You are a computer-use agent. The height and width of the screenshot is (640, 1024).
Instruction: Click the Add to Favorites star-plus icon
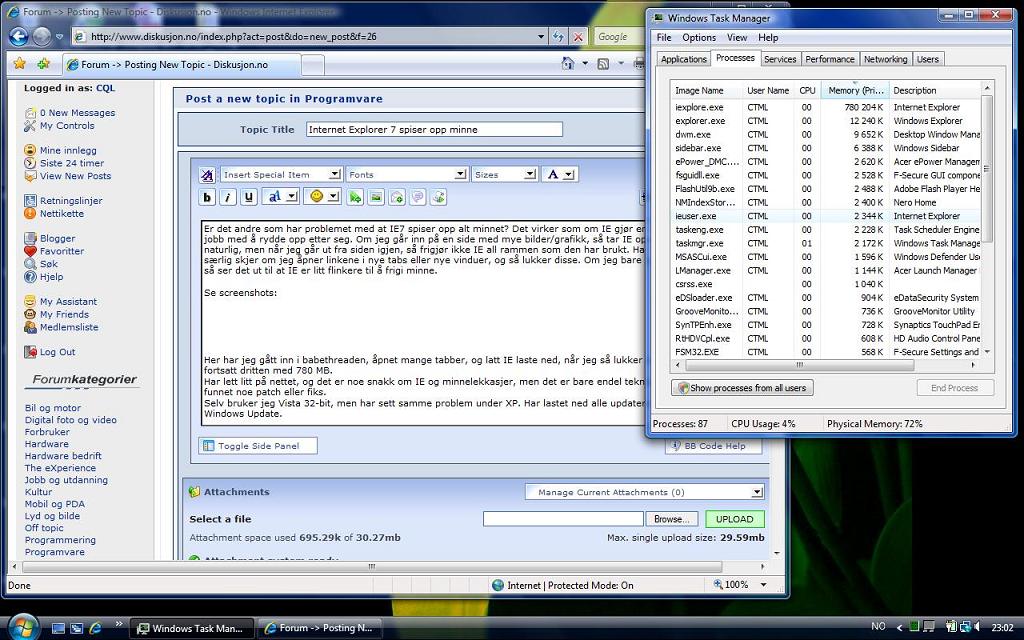coord(43,63)
